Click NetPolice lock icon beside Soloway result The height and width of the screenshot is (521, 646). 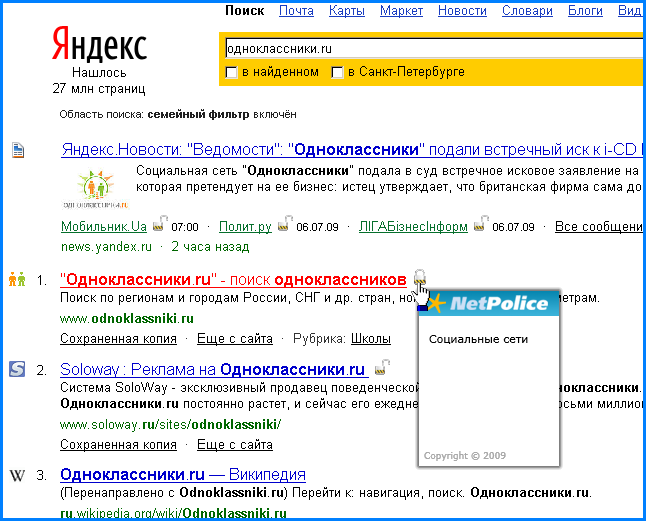coord(382,367)
